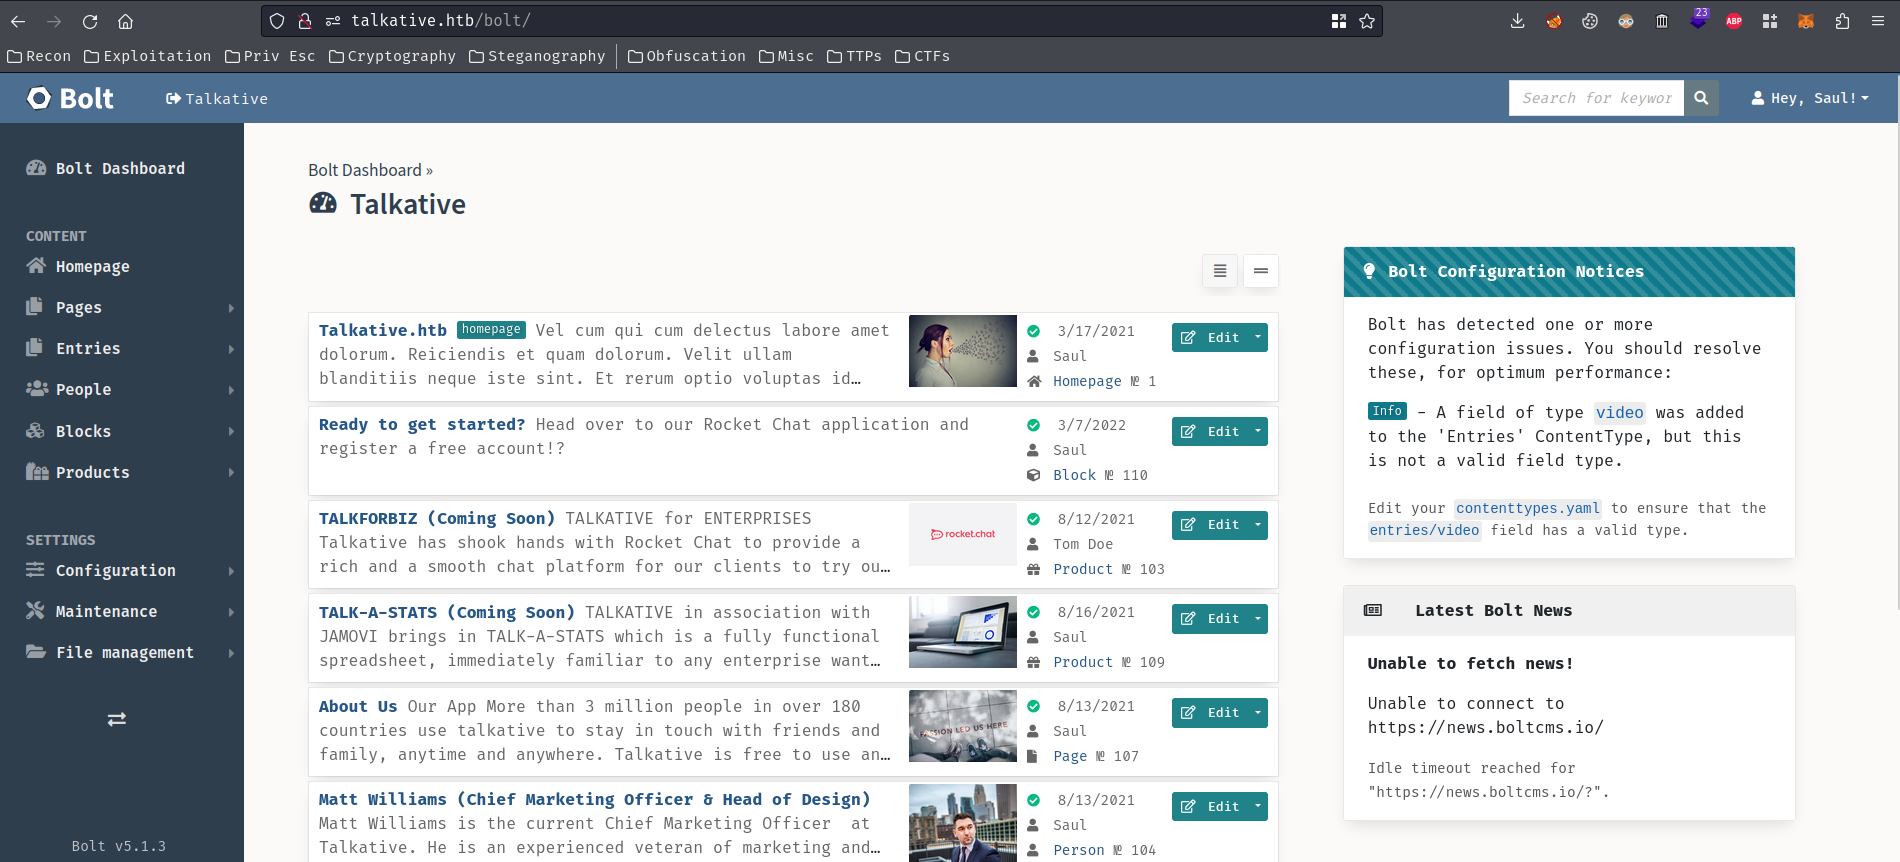Viewport: 1900px width, 862px height.
Task: Open the CTFs bookmarks folder
Action: click(x=922, y=56)
